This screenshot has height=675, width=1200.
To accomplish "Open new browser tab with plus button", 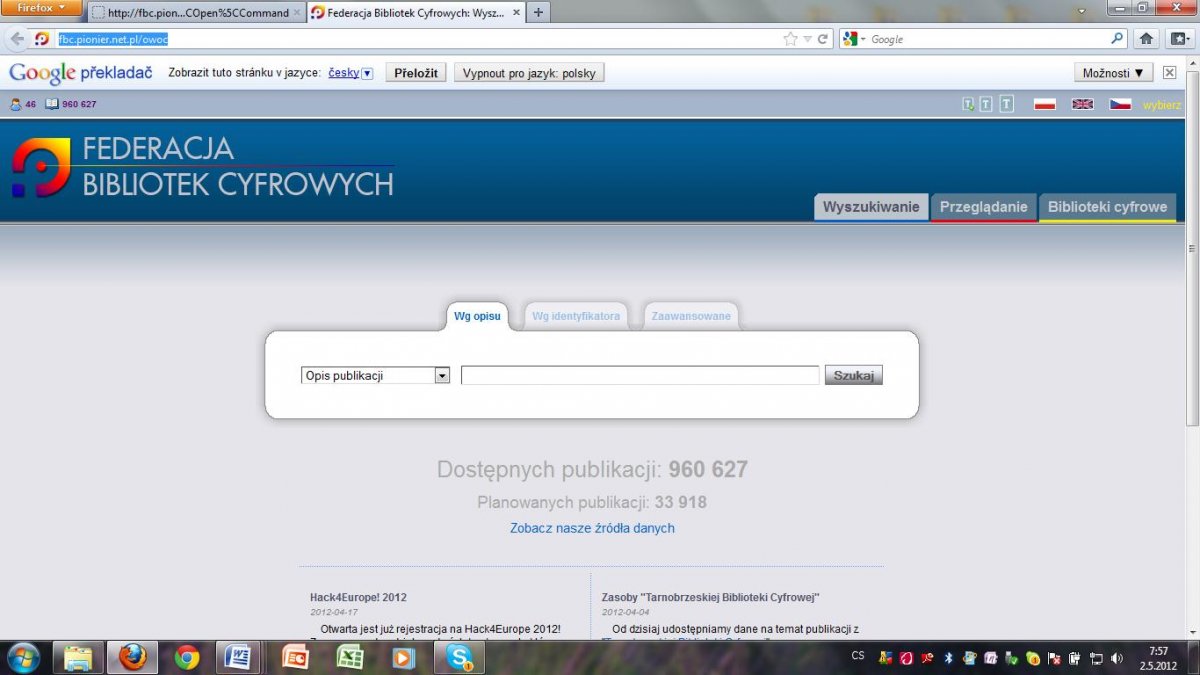I will click(x=538, y=12).
